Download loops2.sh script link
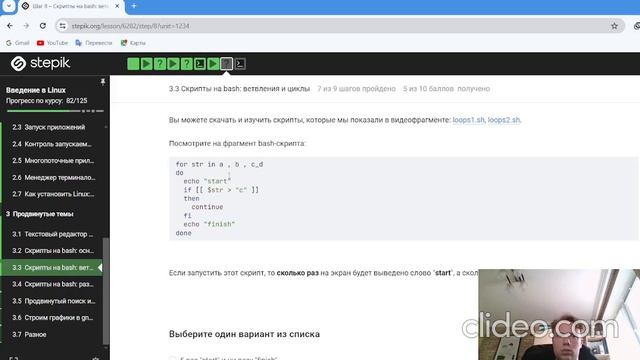The width and height of the screenshot is (640, 360). click(x=504, y=120)
